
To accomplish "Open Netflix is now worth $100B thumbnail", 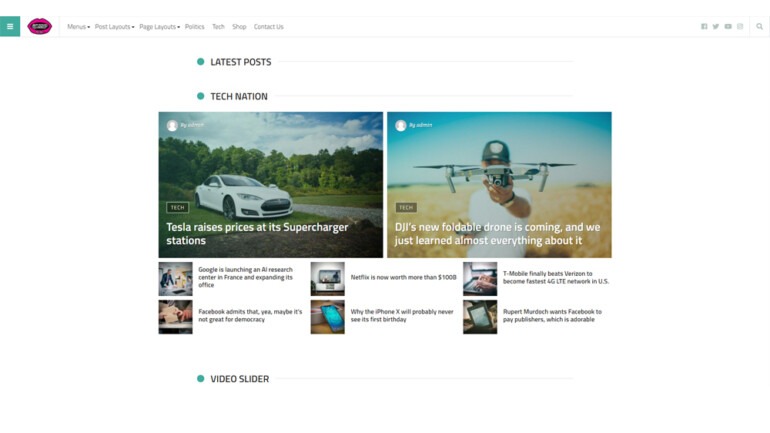I will click(327, 278).
